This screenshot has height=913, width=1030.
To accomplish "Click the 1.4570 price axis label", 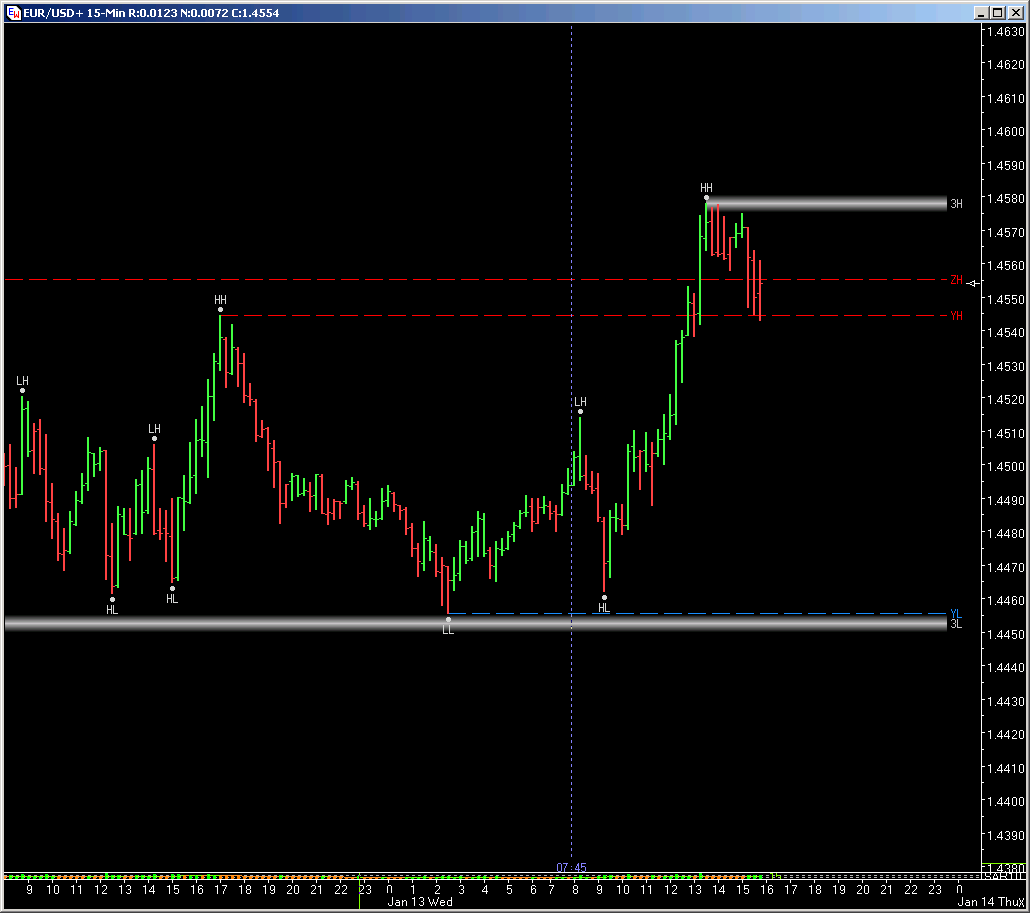I will [x=1006, y=233].
